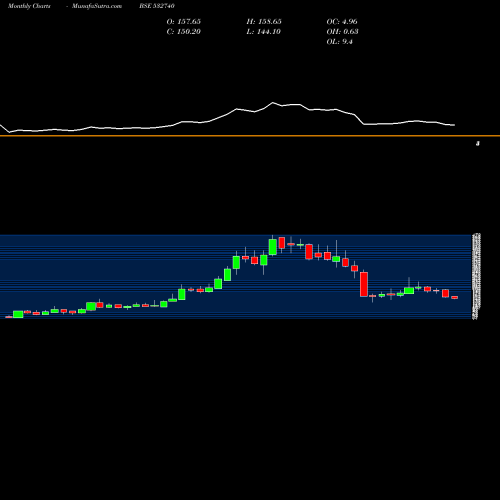
Task: Click the 'OL: 9.4' reading
Action: (339, 42)
